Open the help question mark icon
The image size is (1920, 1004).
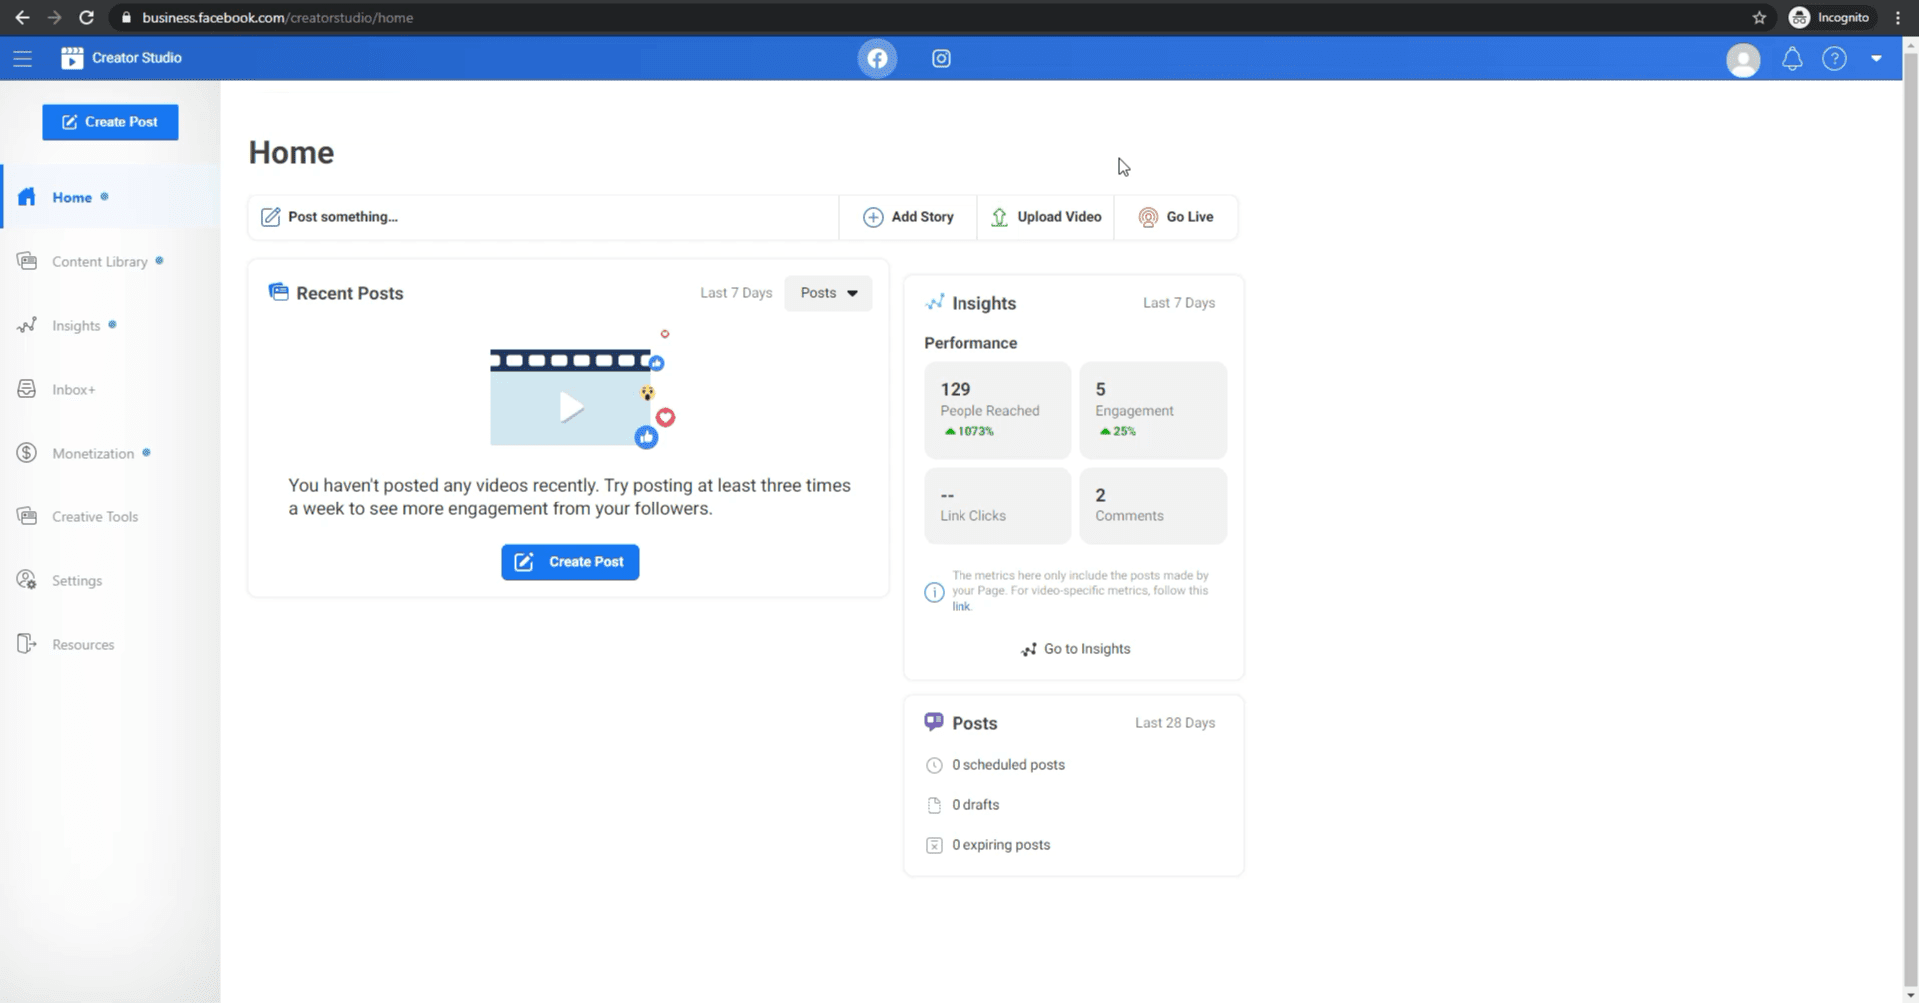pyautogui.click(x=1835, y=58)
